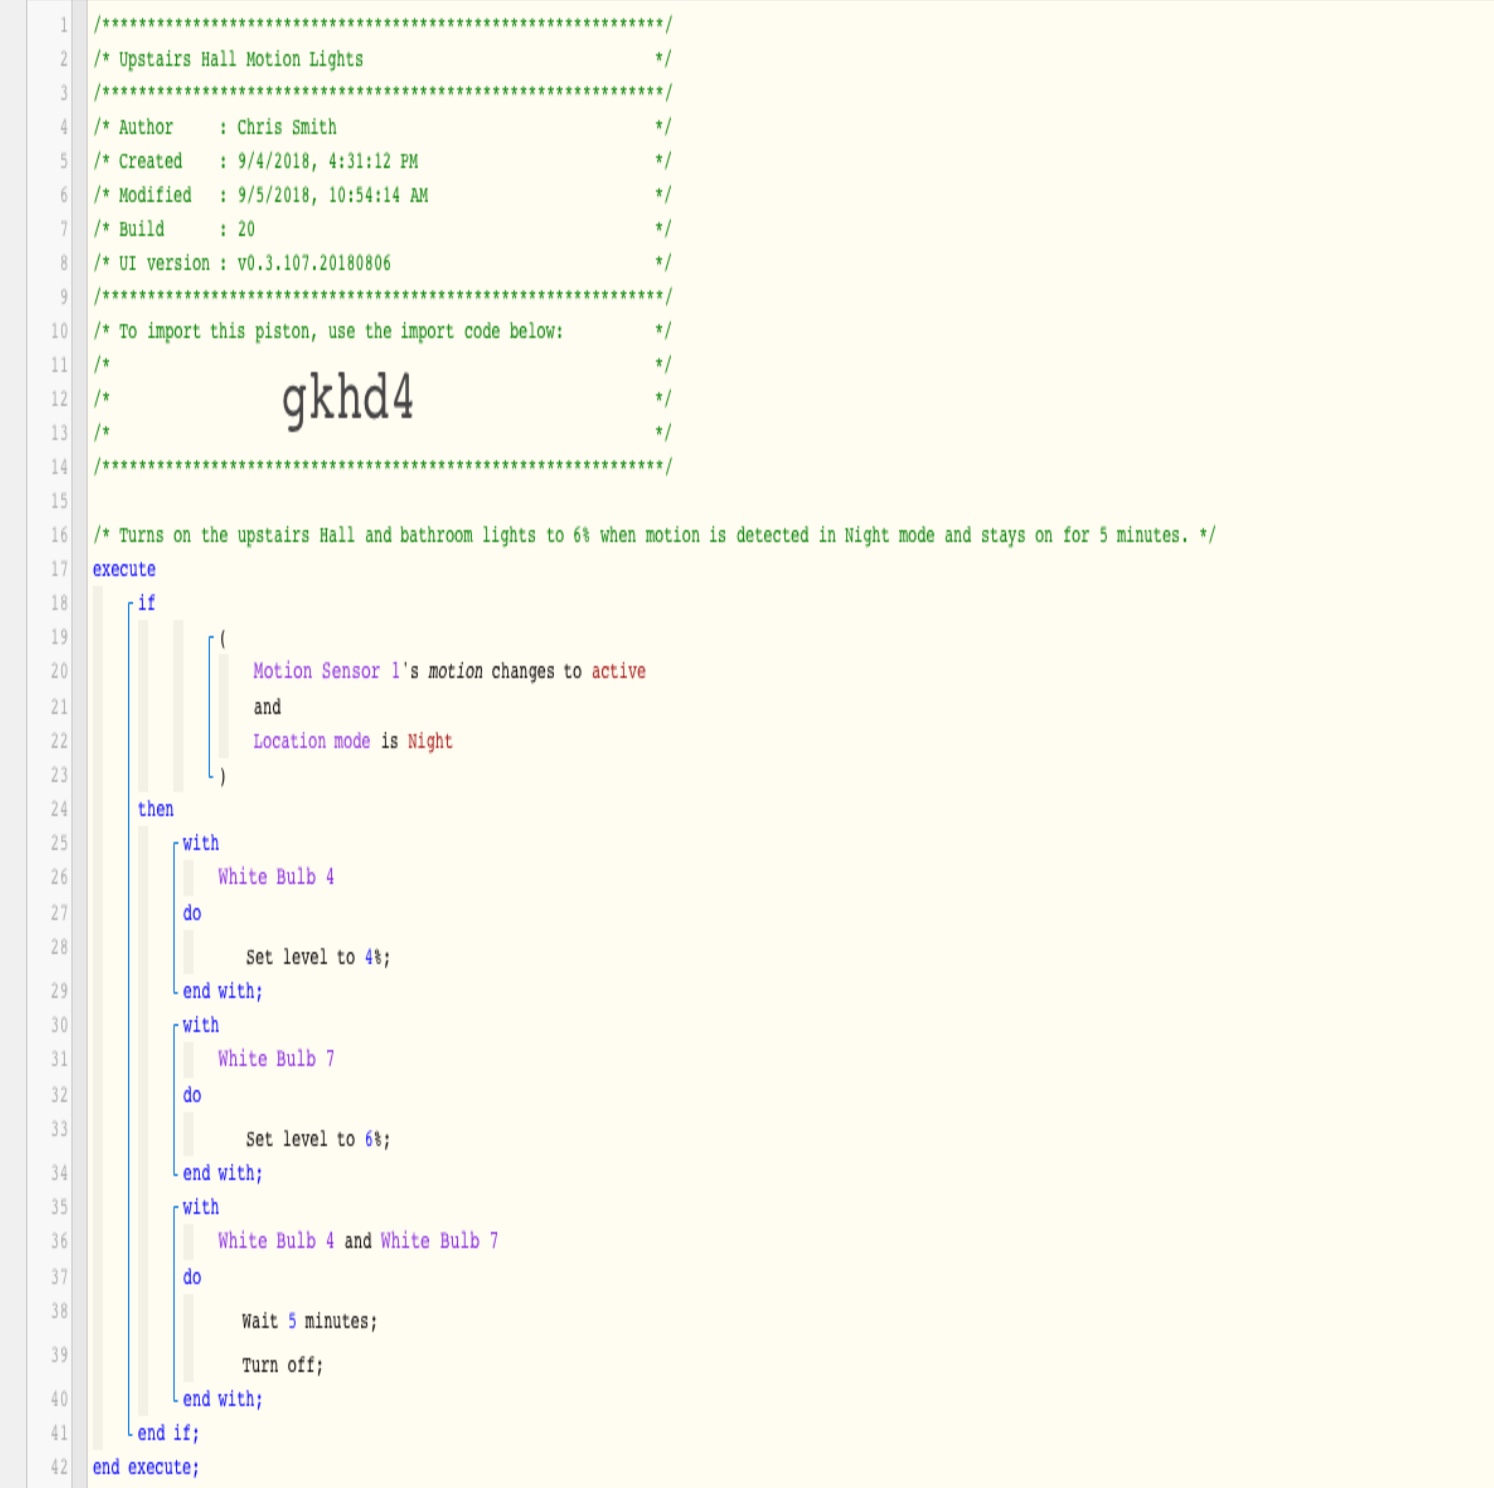Viewport: 1494px width, 1488px height.
Task: Click the 'end if;' statement
Action: point(168,1433)
